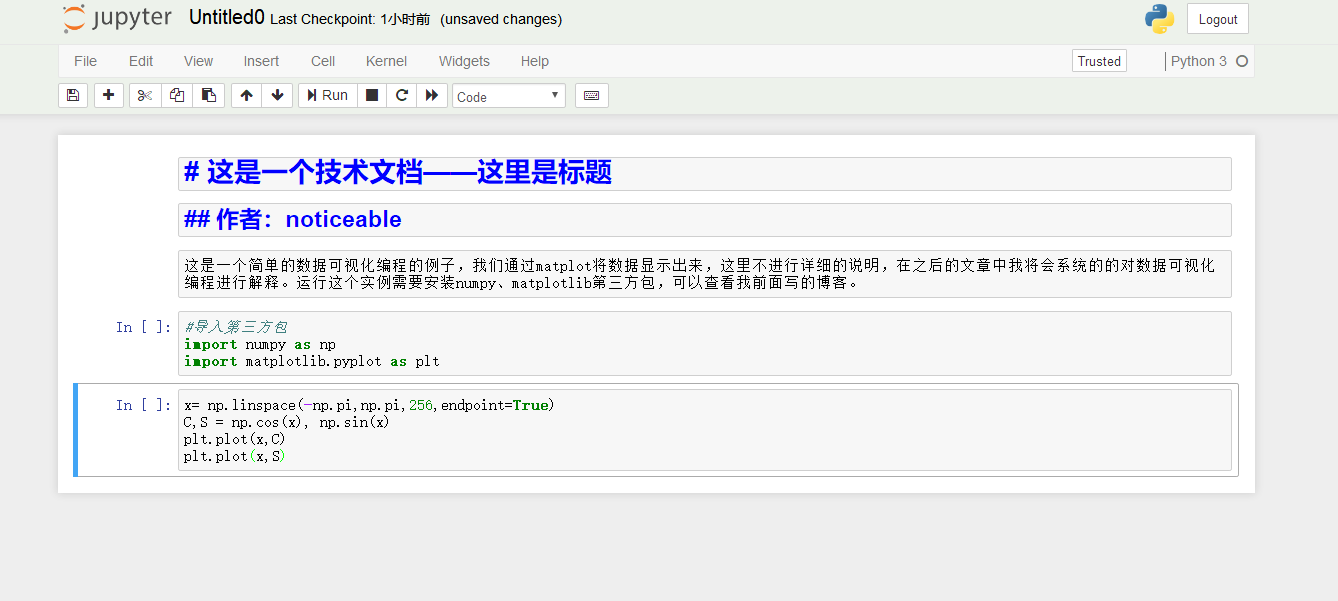1338x601 pixels.
Task: Click the 'In [ ]:' prompt of selected cell
Action: (144, 405)
